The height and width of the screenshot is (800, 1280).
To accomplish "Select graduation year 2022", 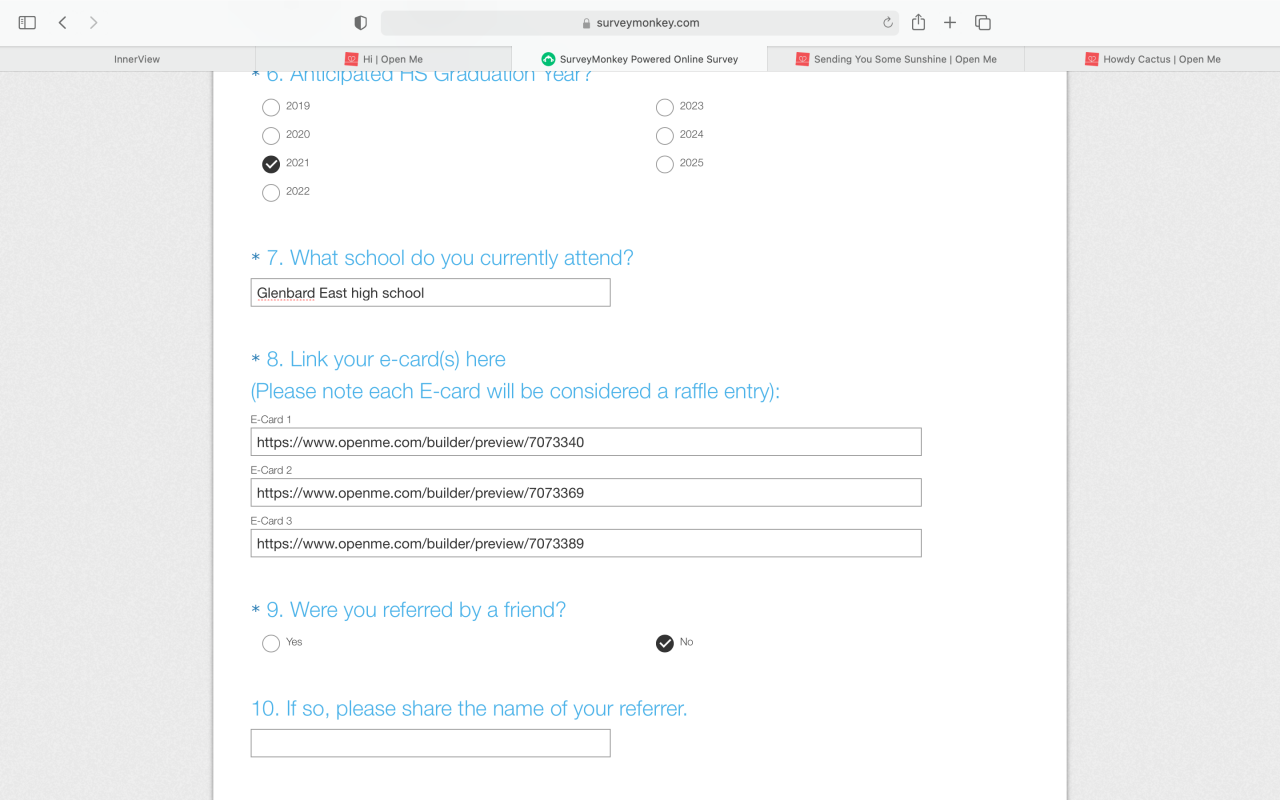I will coord(271,193).
